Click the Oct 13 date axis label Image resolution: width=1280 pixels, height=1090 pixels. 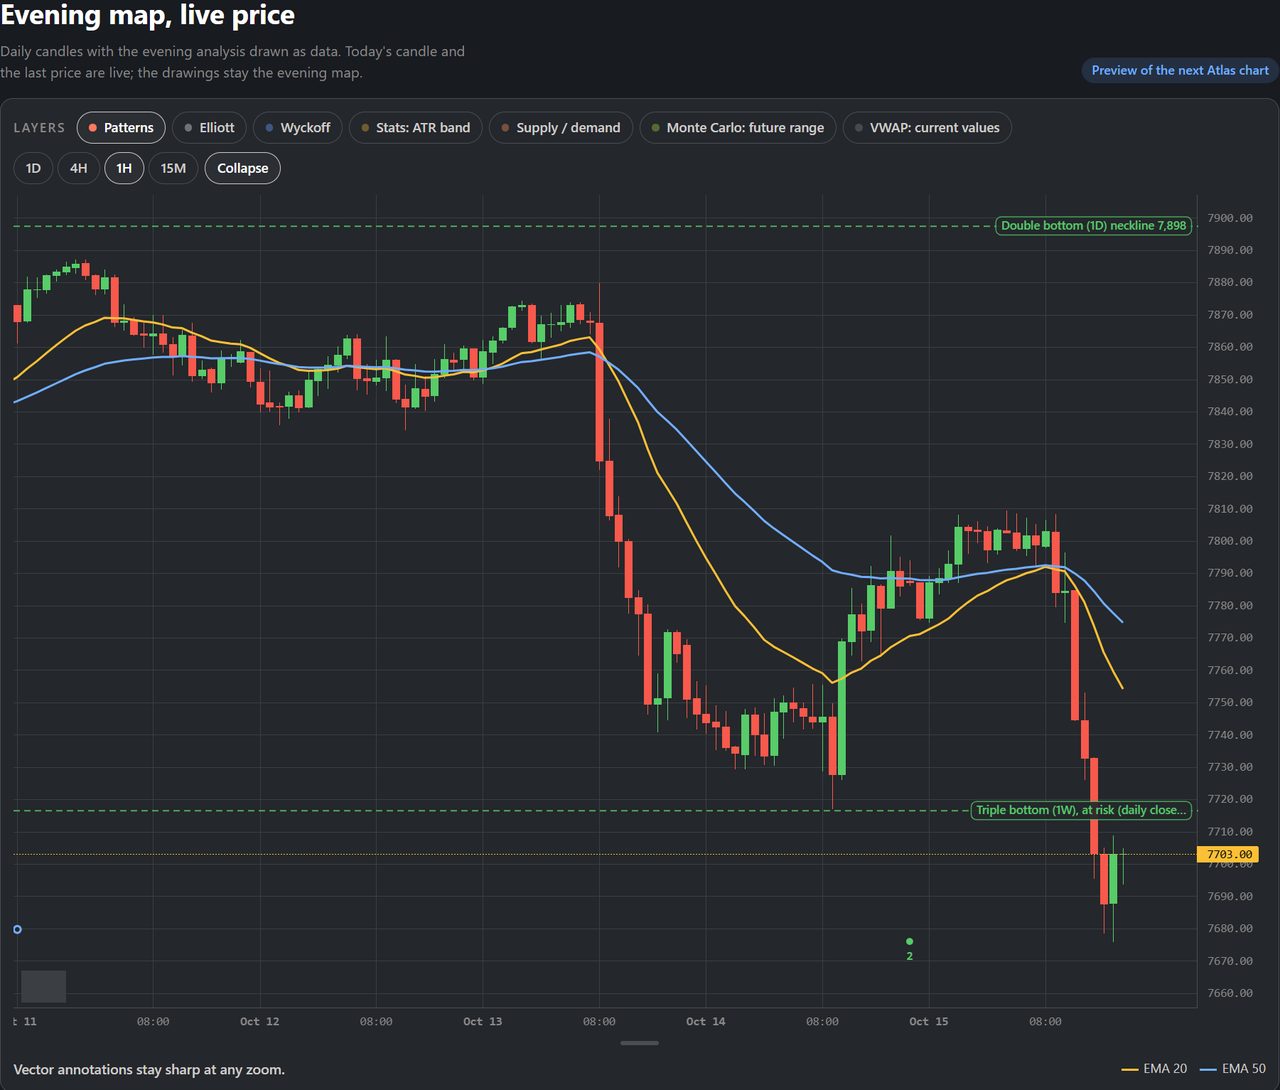tap(483, 1021)
